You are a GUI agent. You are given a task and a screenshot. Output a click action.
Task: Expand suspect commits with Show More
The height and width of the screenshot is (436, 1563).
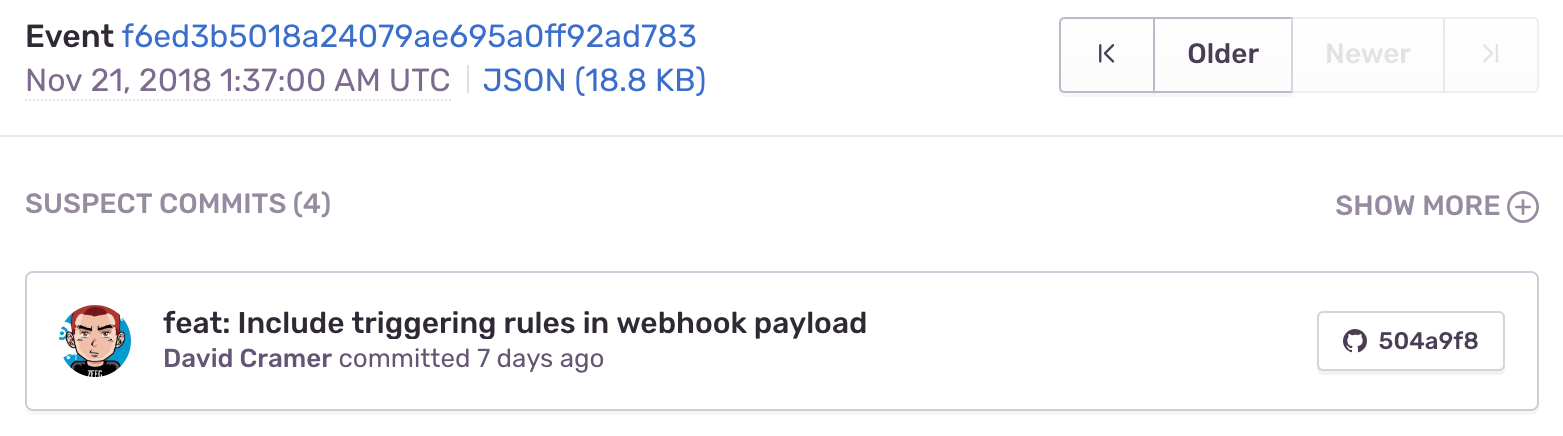coord(1417,206)
